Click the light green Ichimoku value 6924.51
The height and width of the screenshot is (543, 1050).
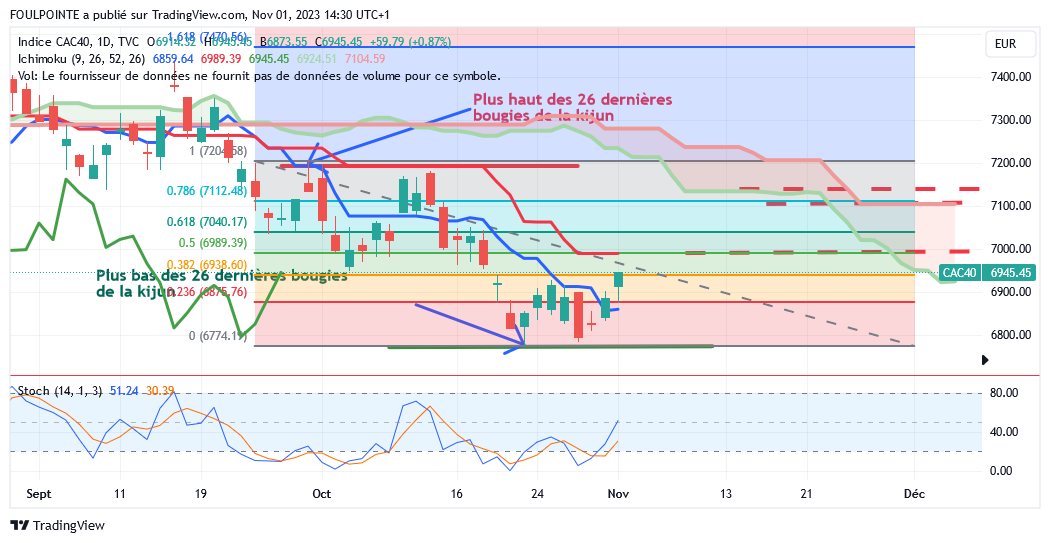[317, 59]
